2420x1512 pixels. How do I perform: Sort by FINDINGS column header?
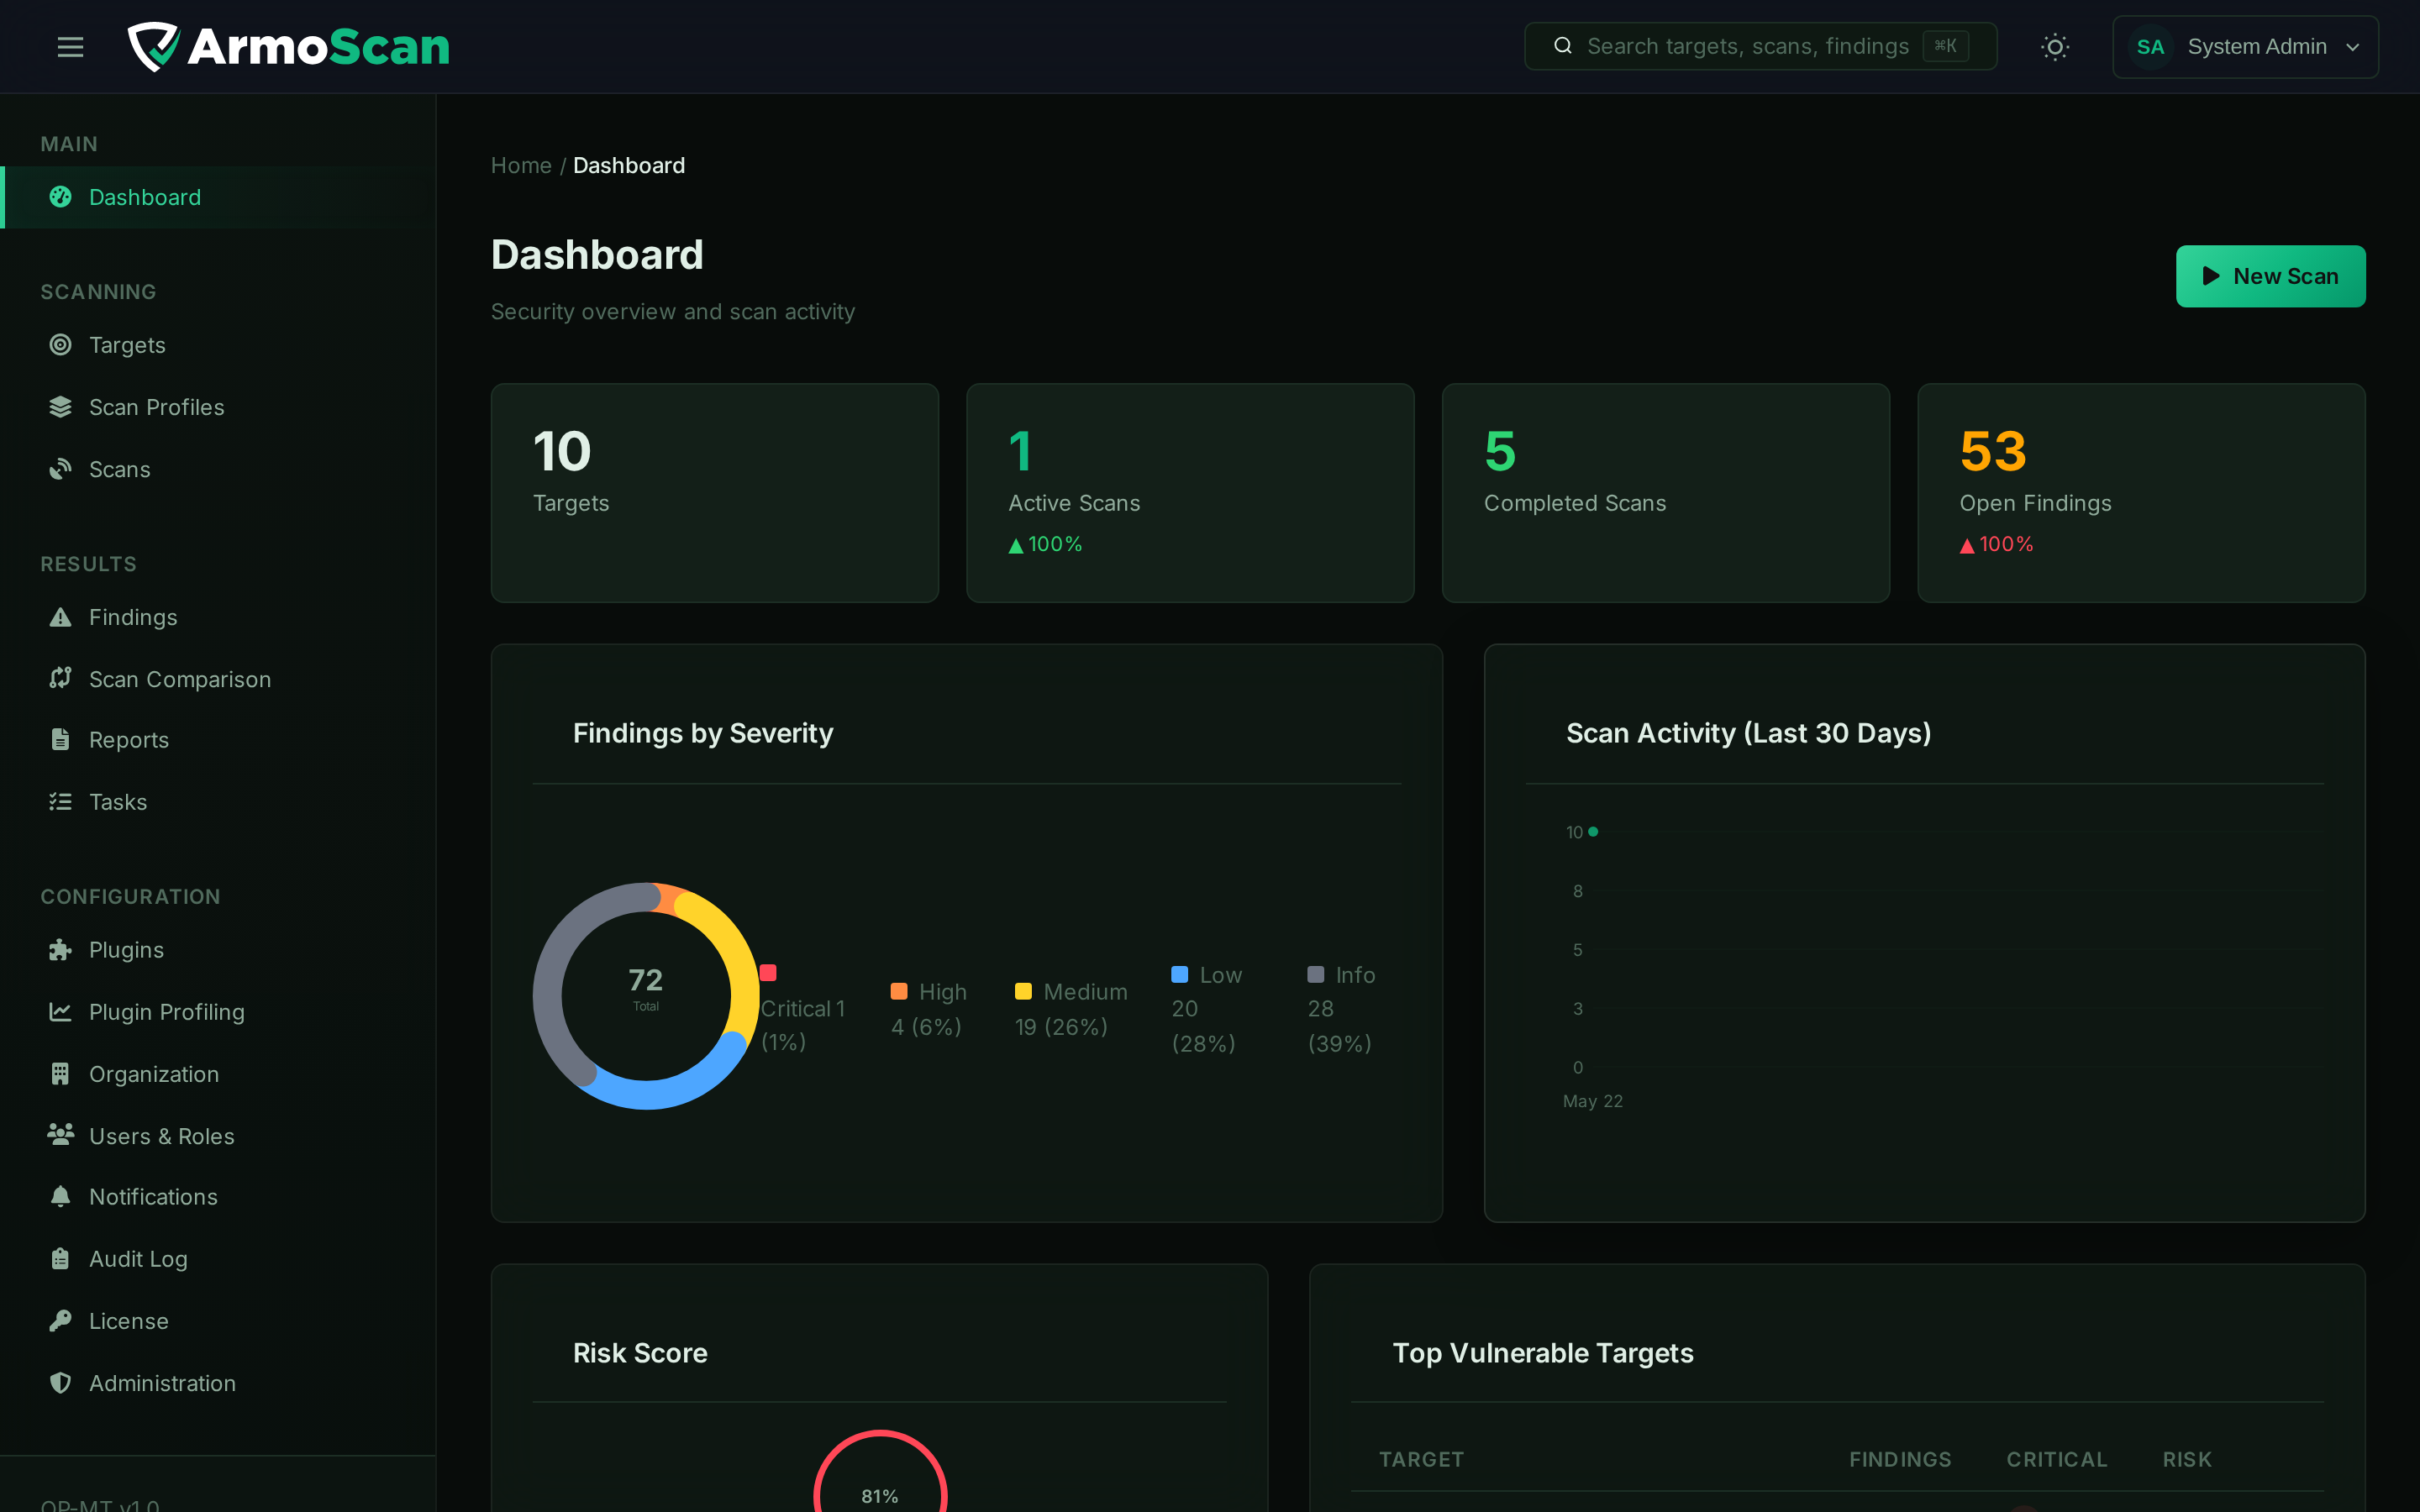(1900, 1459)
